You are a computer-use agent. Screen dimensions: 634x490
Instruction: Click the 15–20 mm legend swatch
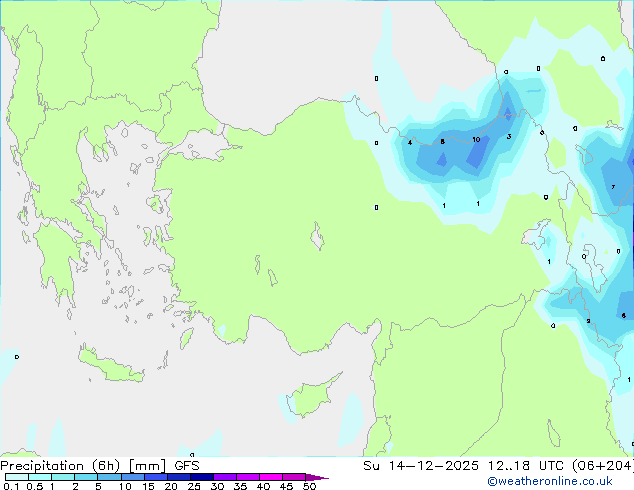coord(155,477)
